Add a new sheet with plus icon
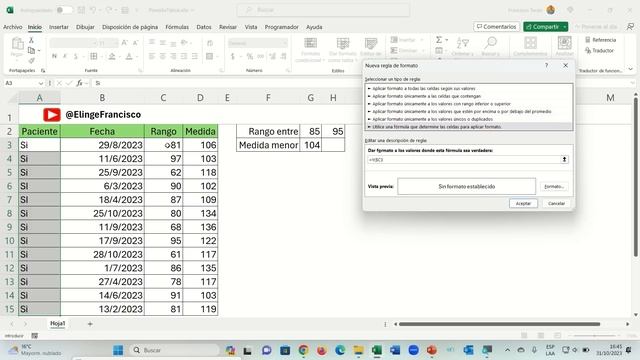 coord(90,324)
